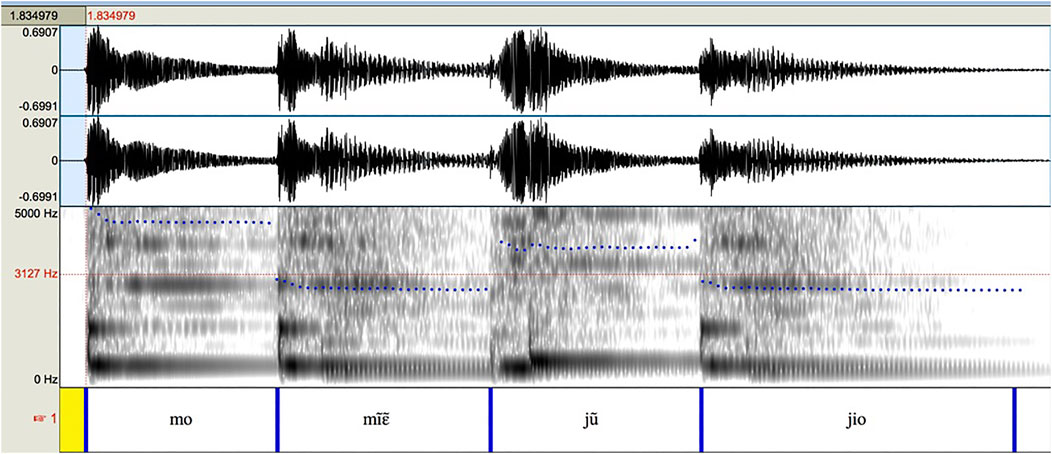Viewport: 1052px width, 454px height.
Task: Click the boundary at end of jio
Action: tap(1014, 420)
